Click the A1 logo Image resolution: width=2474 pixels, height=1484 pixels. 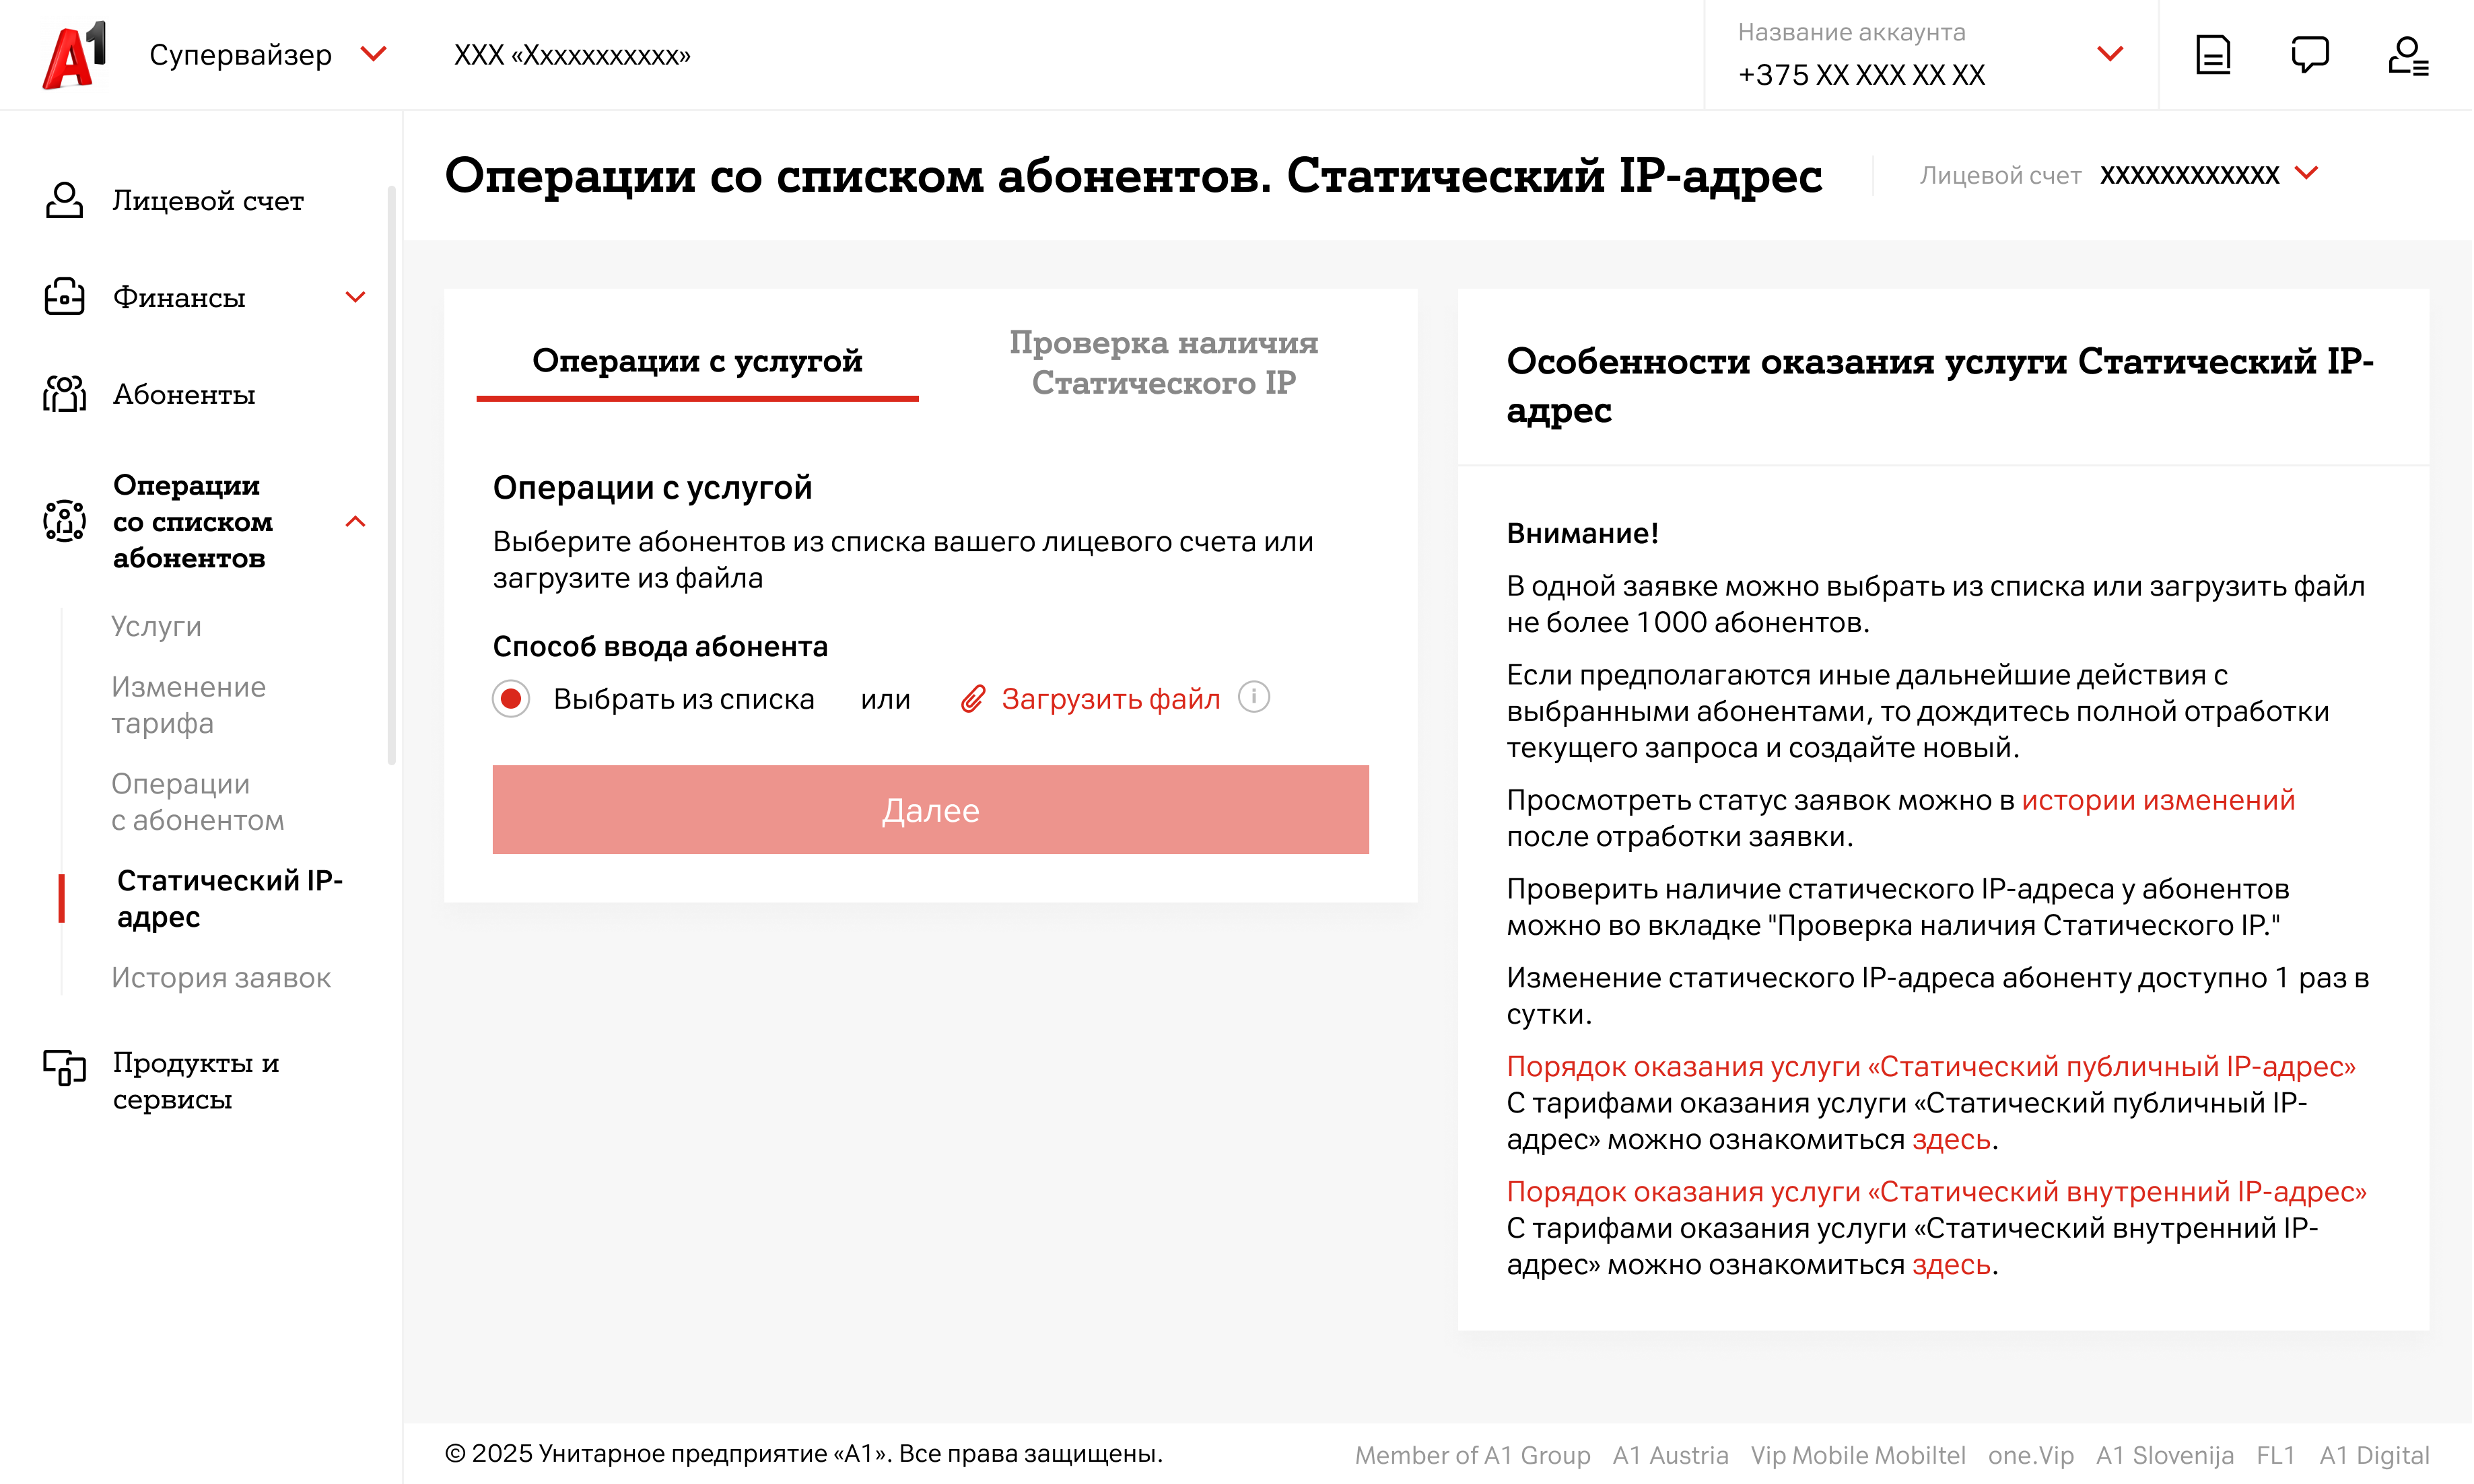(75, 55)
